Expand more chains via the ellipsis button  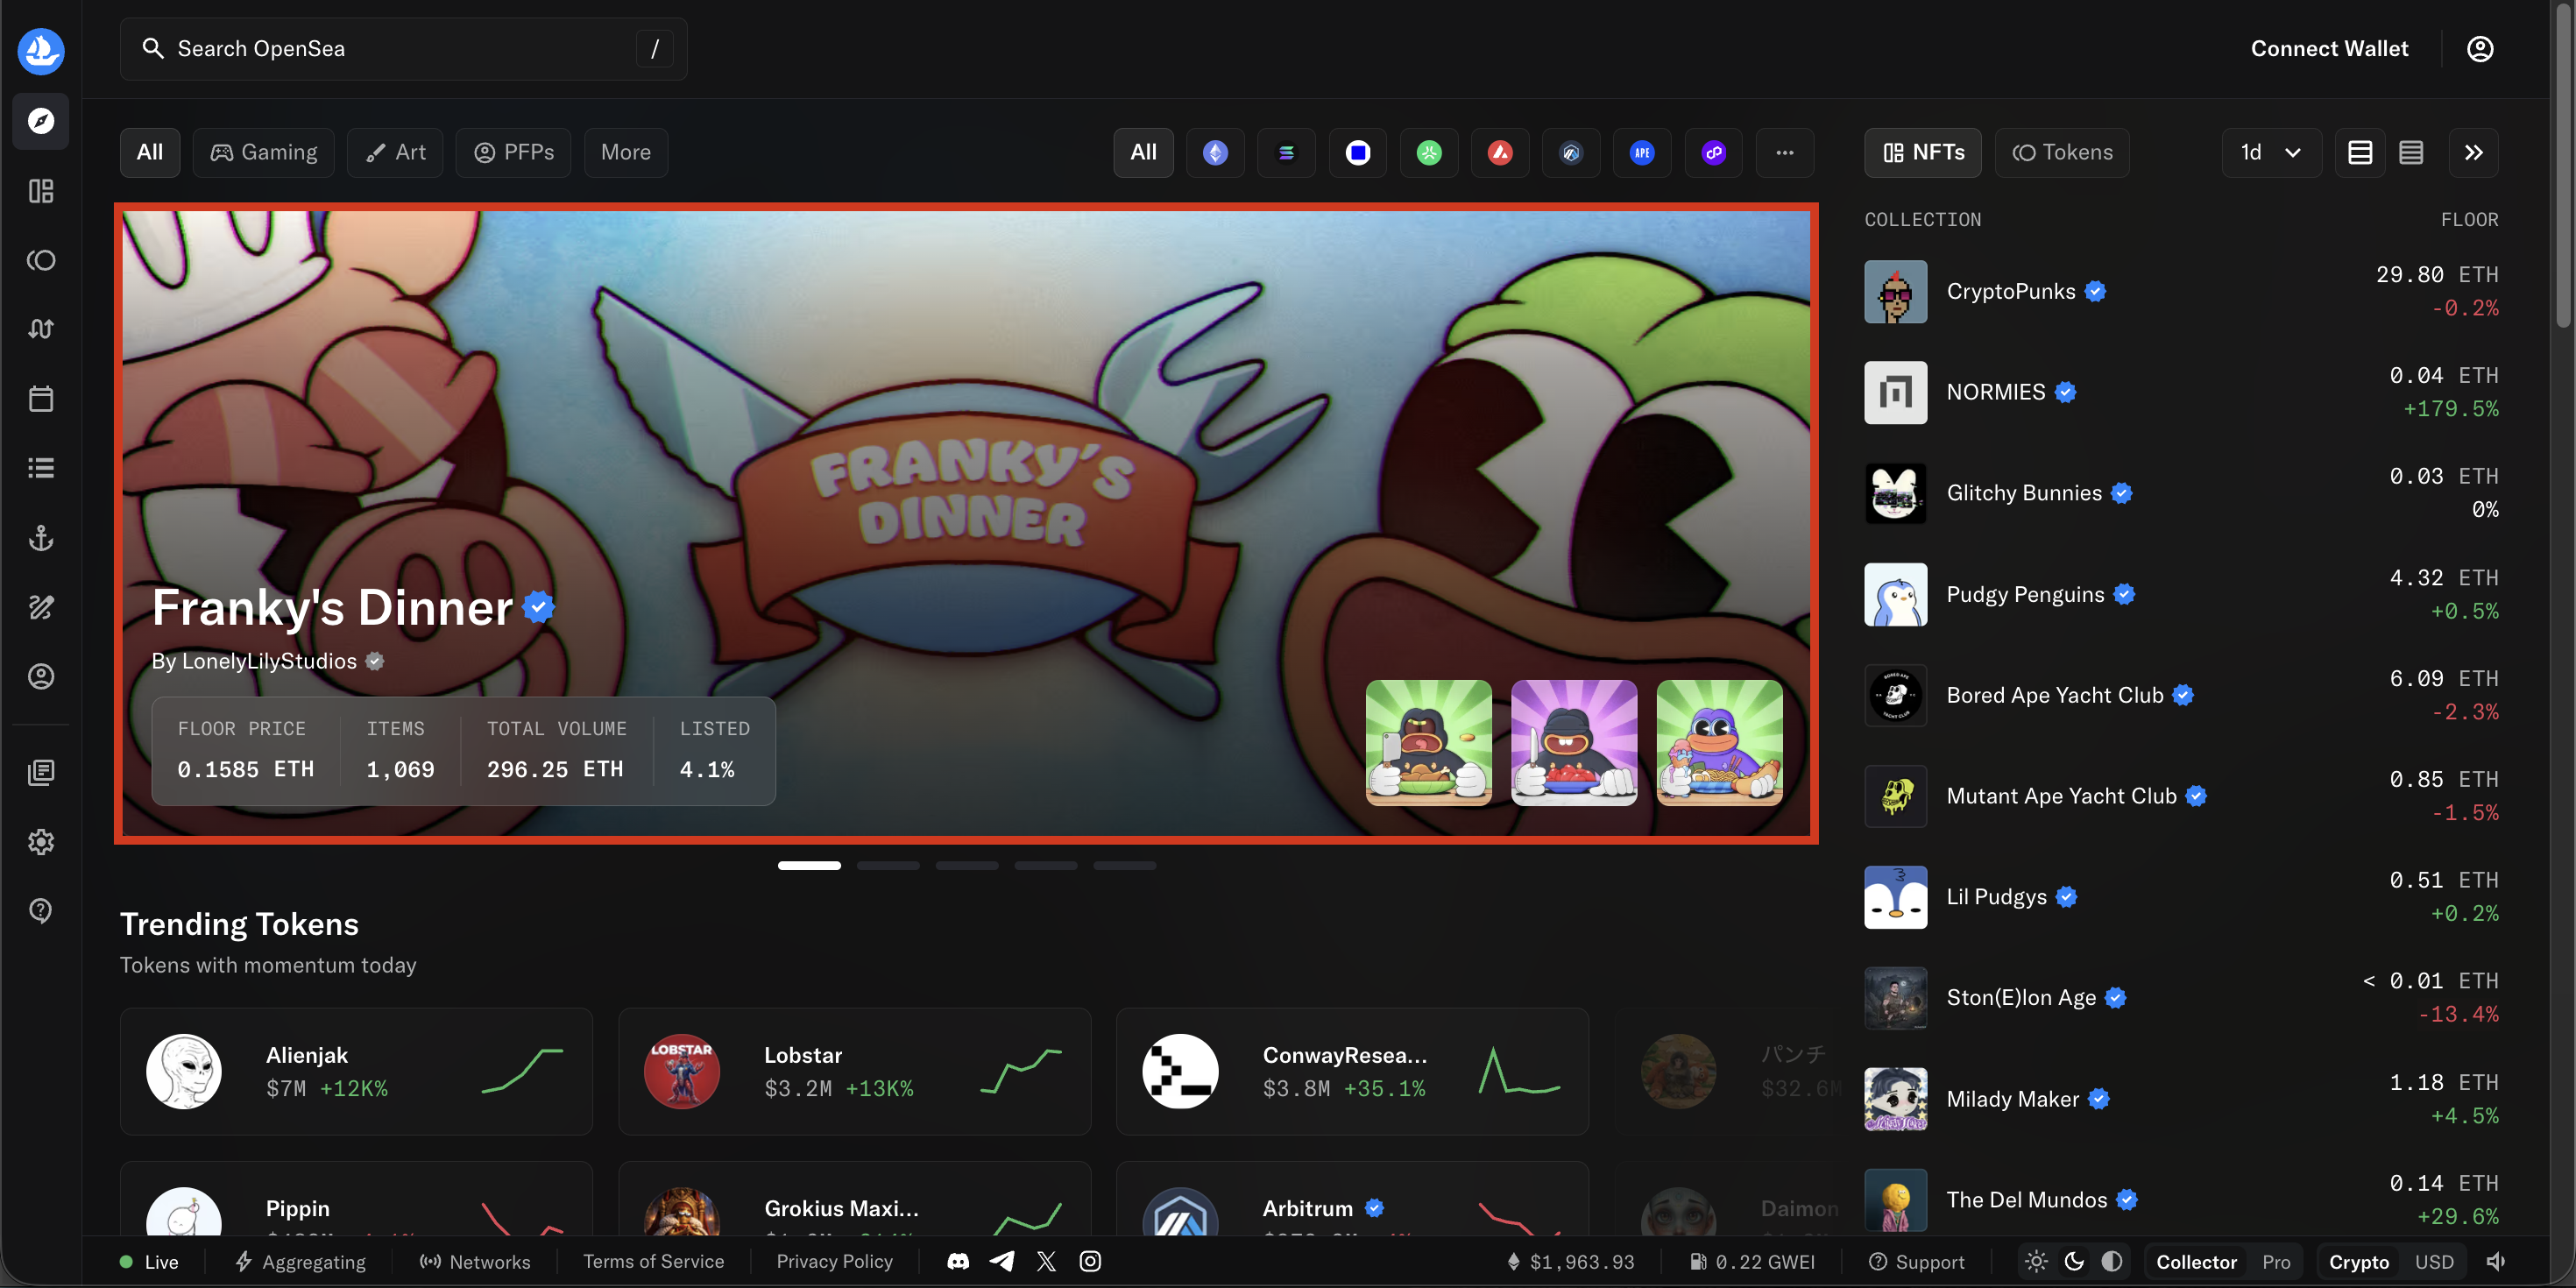[x=1785, y=152]
